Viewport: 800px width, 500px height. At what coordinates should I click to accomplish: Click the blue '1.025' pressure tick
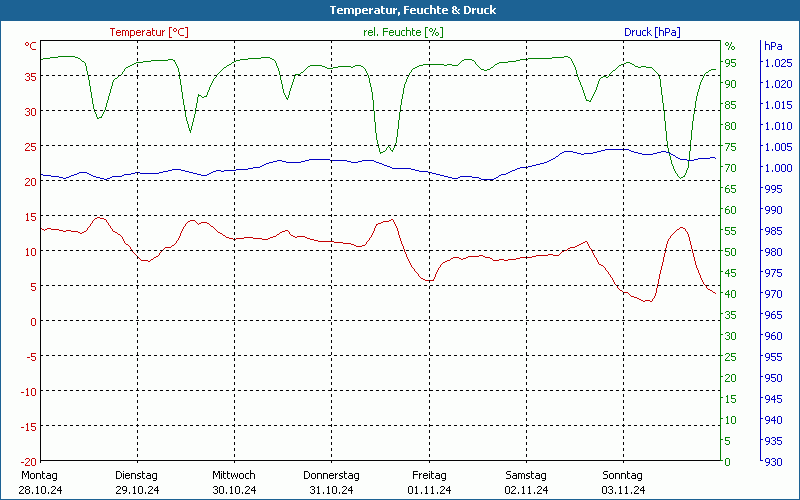(778, 63)
